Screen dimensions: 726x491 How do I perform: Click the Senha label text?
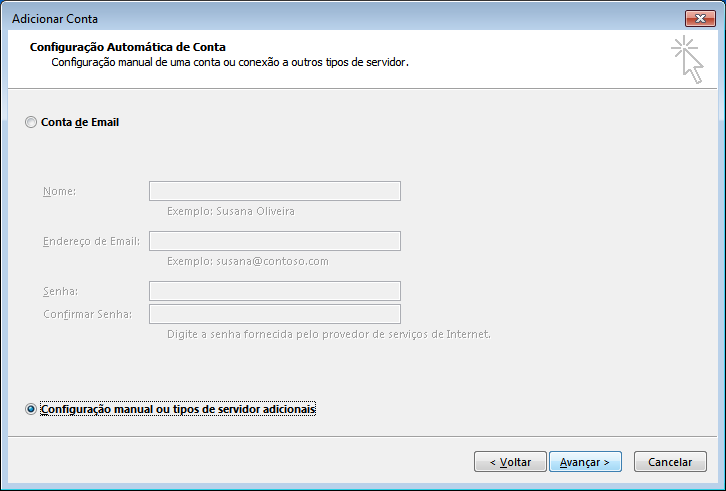(61, 291)
